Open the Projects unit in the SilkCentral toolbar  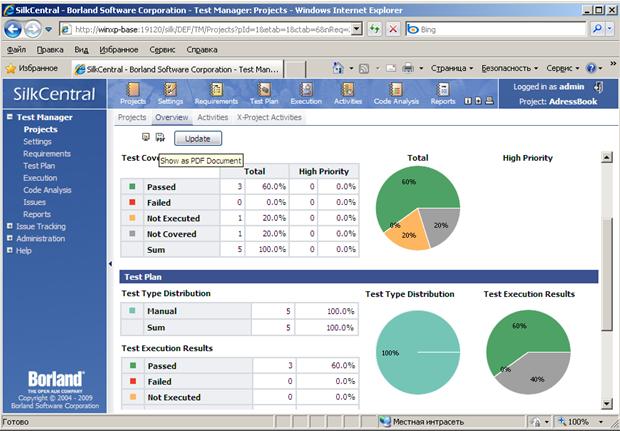tap(133, 94)
